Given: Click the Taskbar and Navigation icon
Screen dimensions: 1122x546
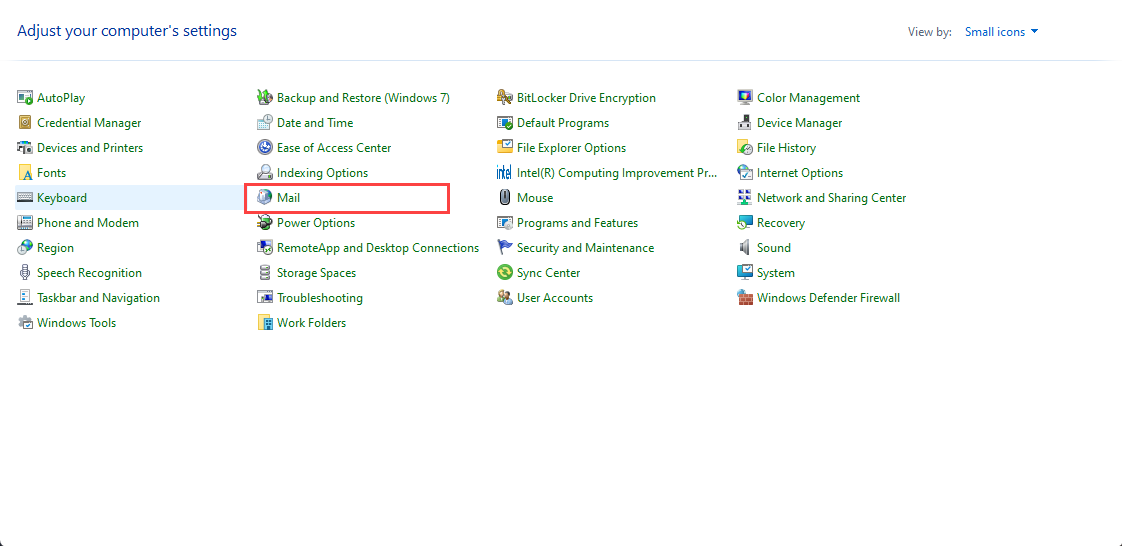Looking at the screenshot, I should [x=25, y=298].
